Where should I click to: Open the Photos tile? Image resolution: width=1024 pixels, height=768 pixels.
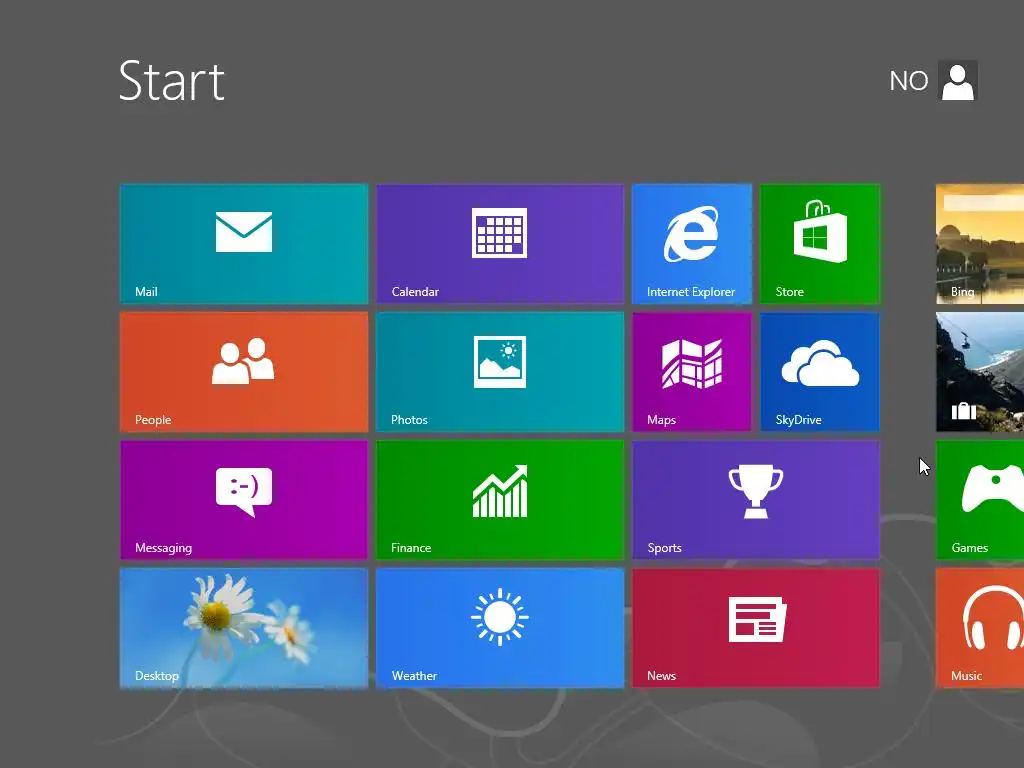tap(500, 372)
